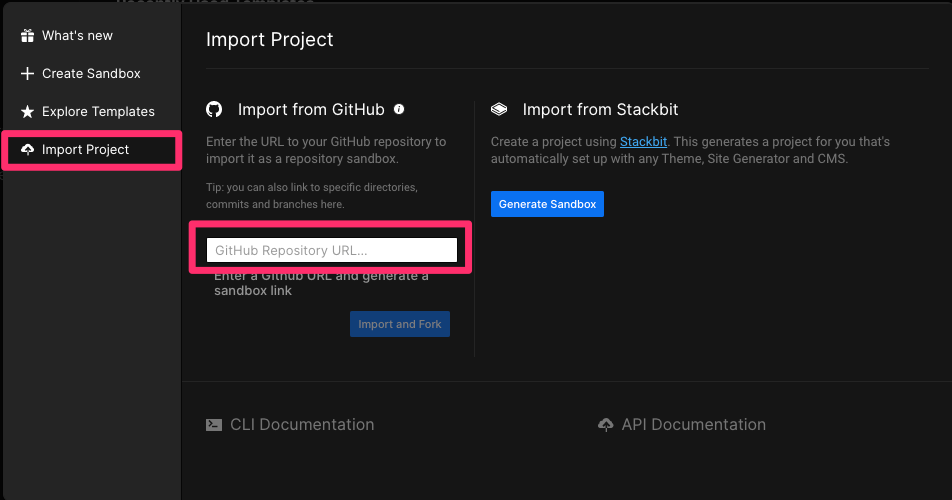Click the info icon next to Import from GitHub

tap(399, 109)
